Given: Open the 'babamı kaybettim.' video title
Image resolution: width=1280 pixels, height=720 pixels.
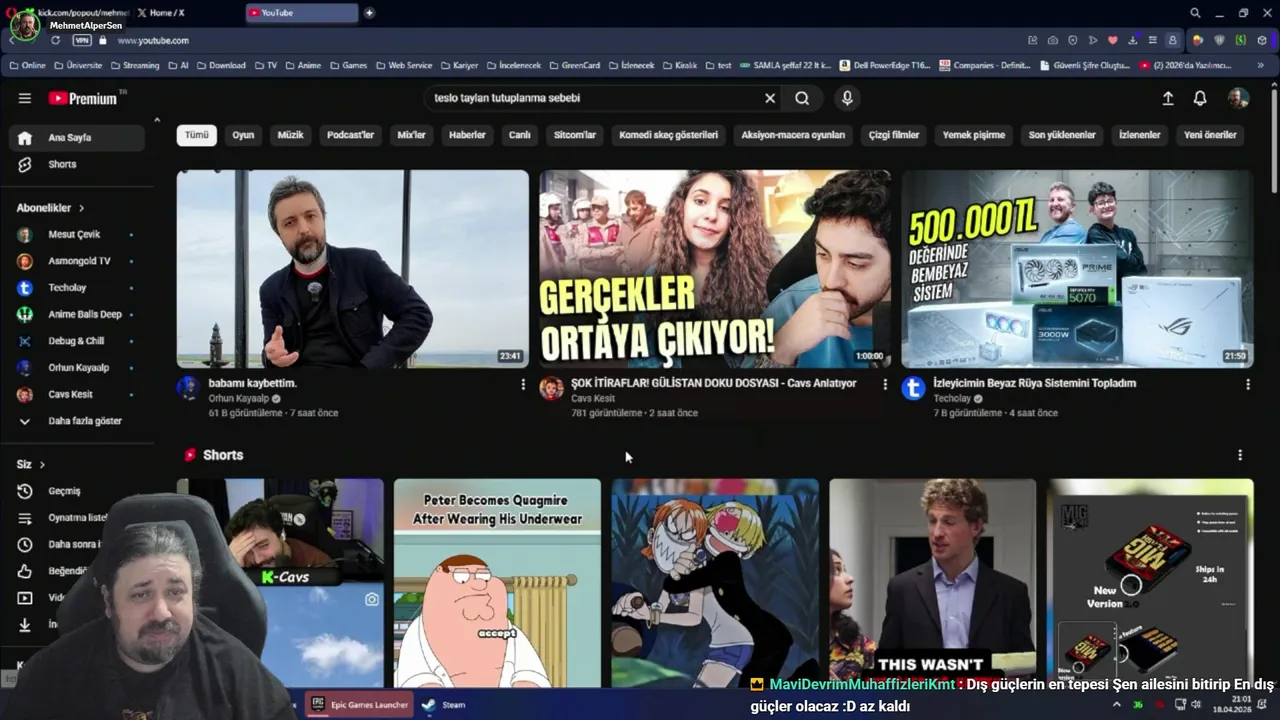Looking at the screenshot, I should tap(253, 383).
